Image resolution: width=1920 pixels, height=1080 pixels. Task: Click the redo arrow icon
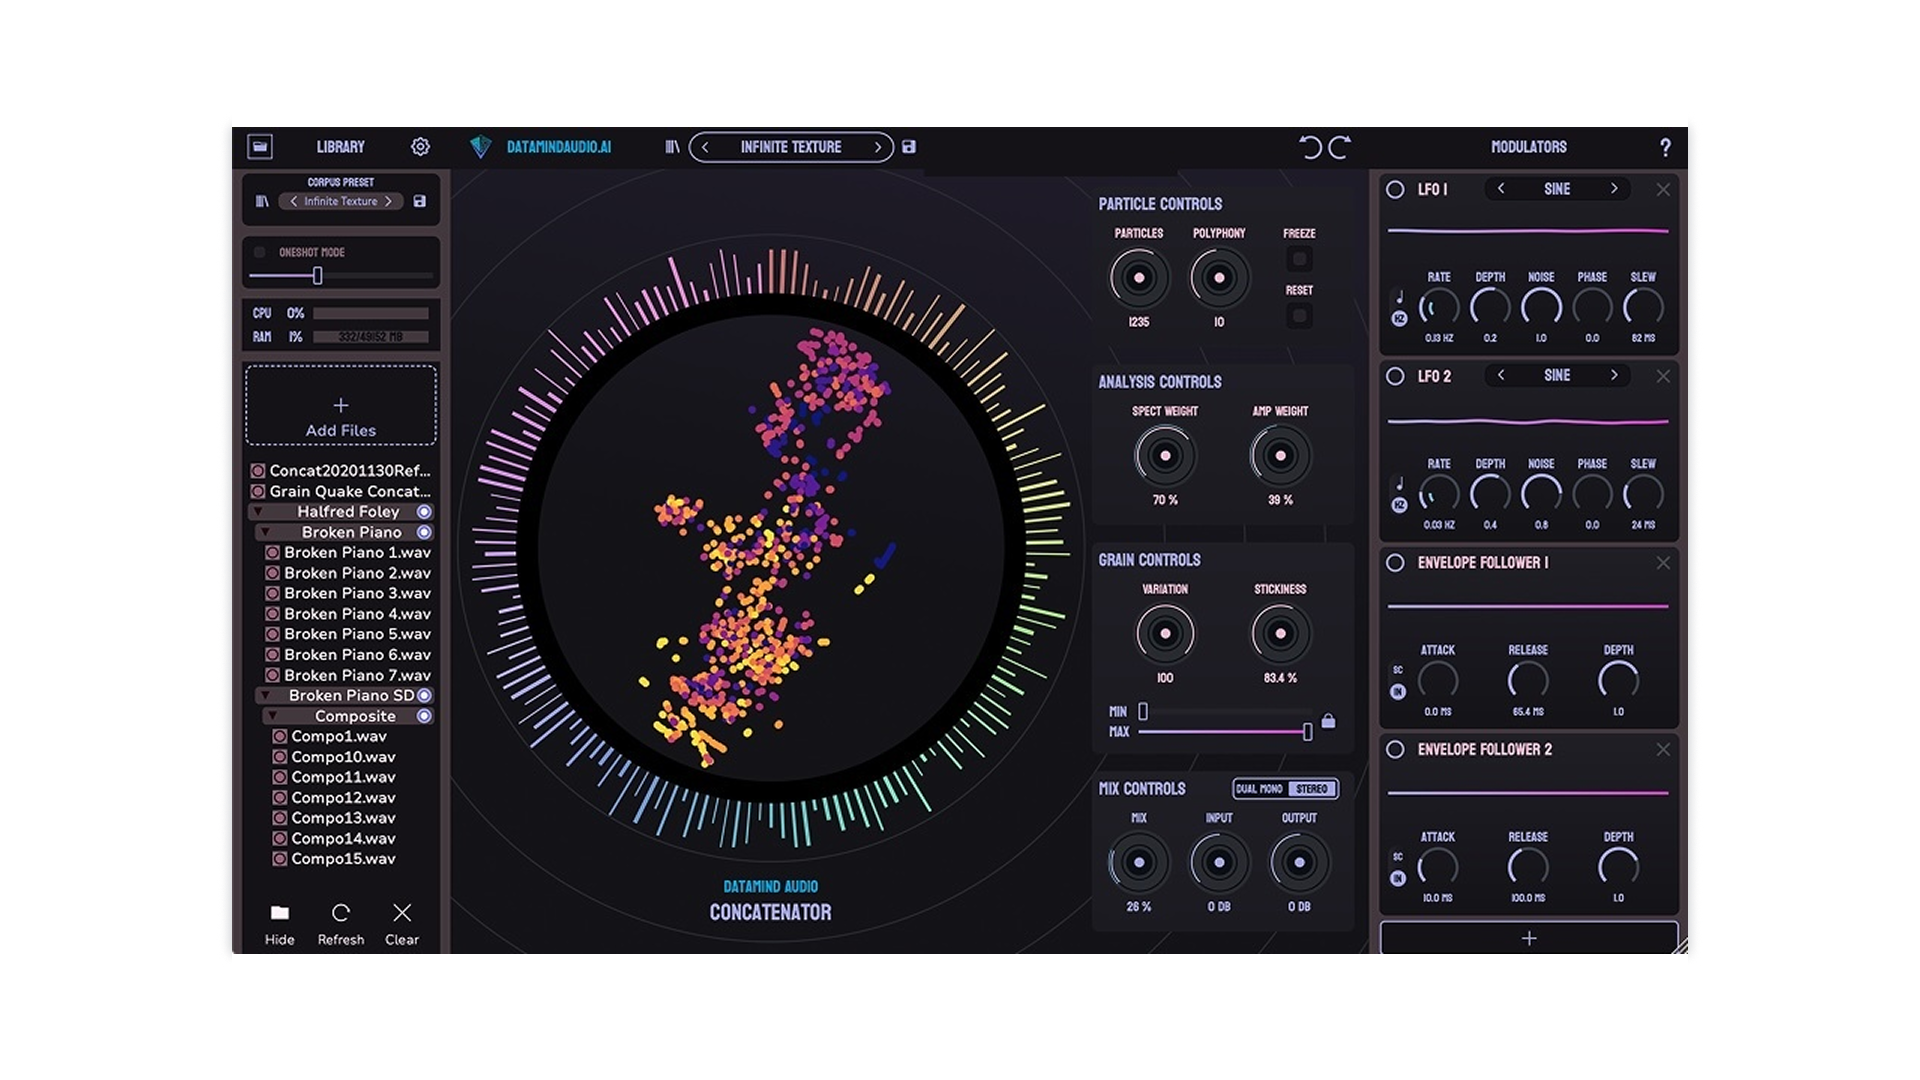(1340, 148)
